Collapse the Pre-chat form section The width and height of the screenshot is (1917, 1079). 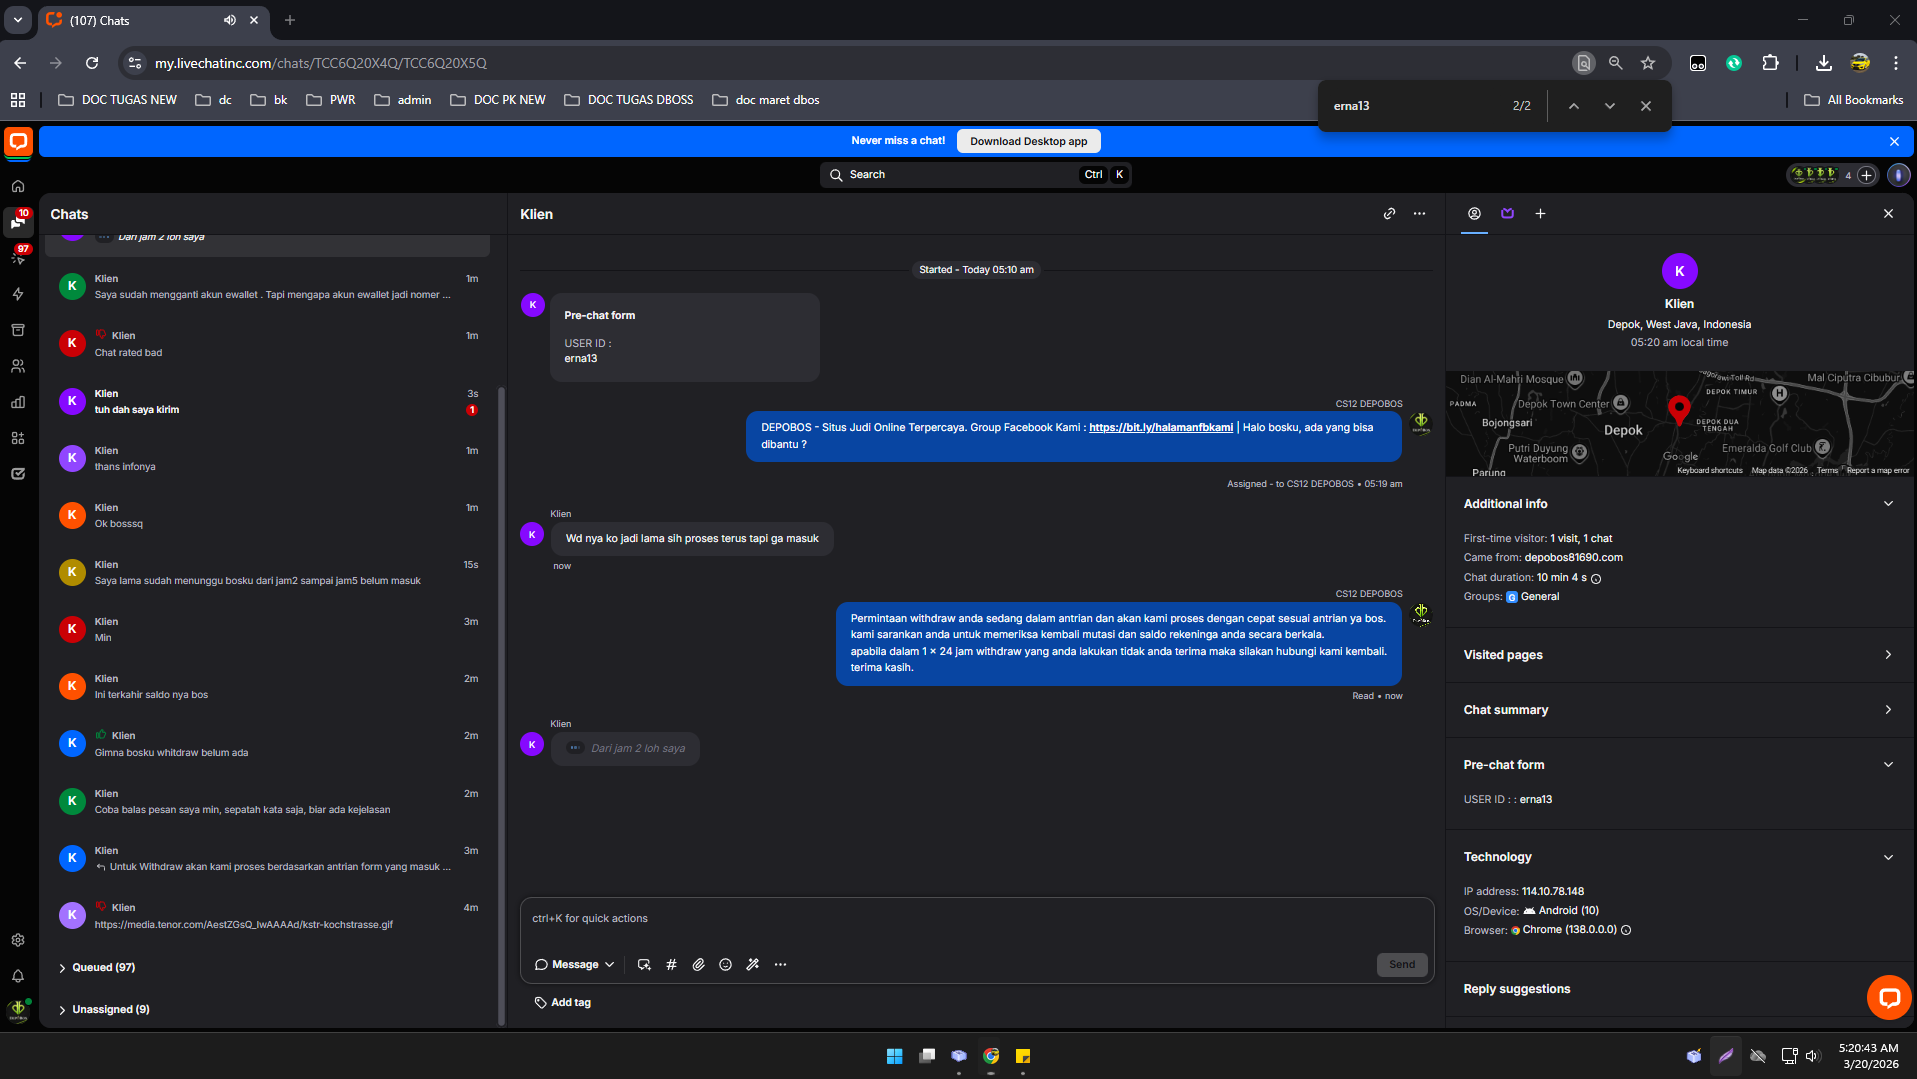tap(1888, 765)
